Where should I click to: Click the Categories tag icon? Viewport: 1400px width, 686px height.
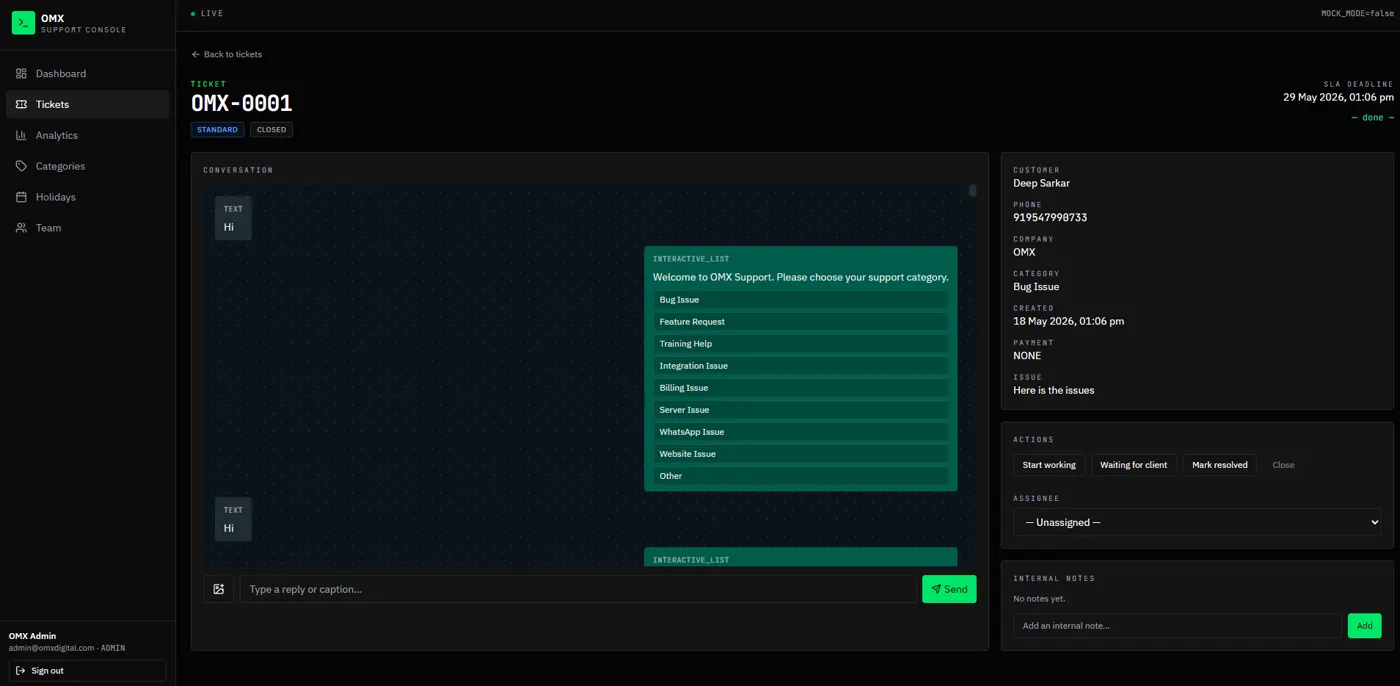(21, 167)
